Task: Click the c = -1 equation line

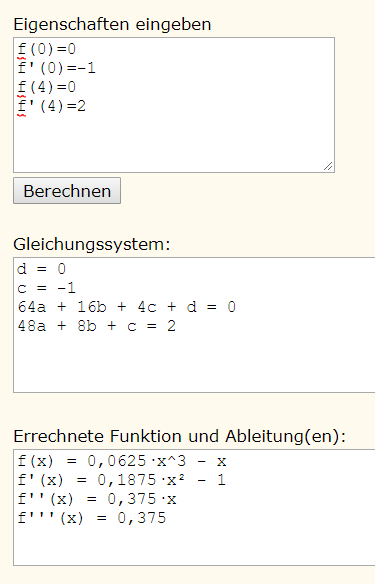Action: (x=47, y=288)
